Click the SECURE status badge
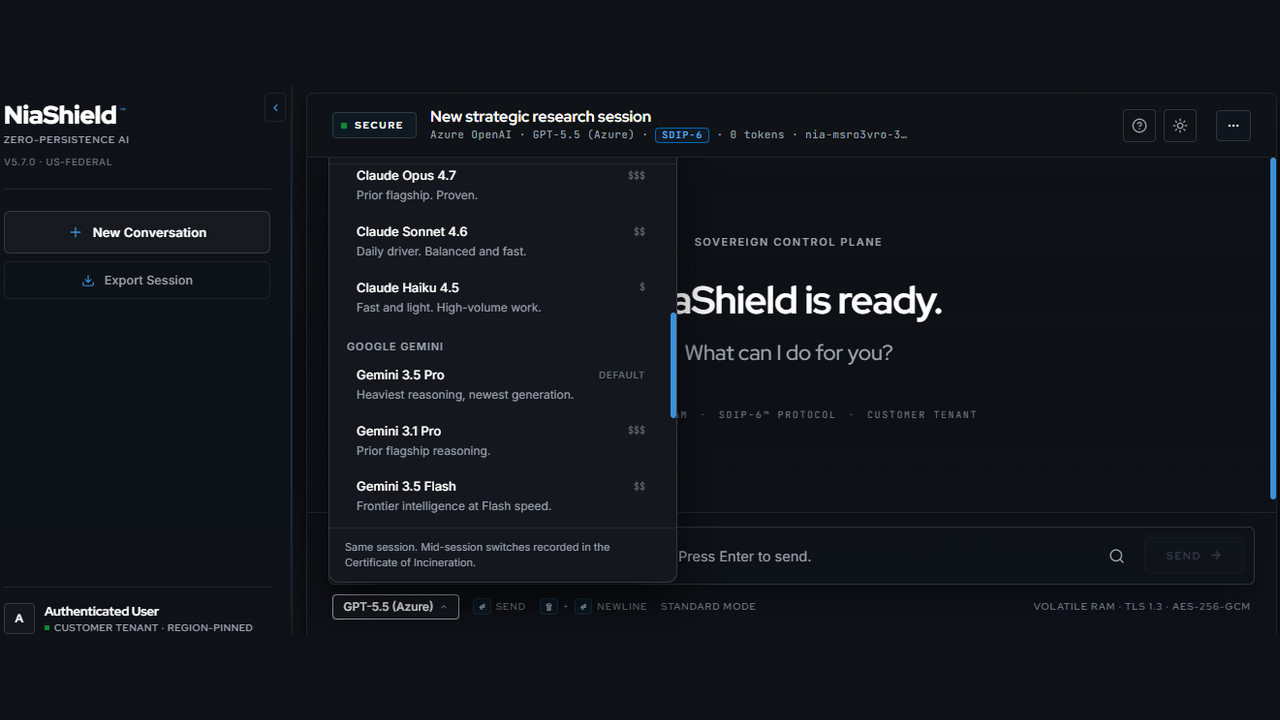 373,125
